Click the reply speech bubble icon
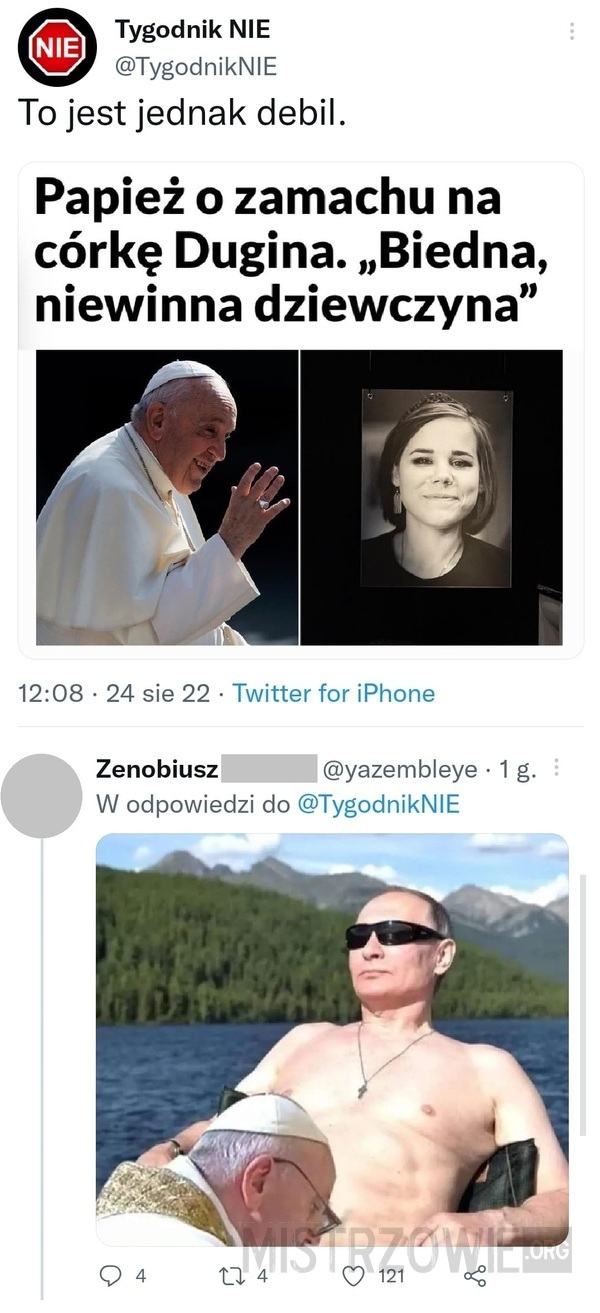 pos(109,1275)
